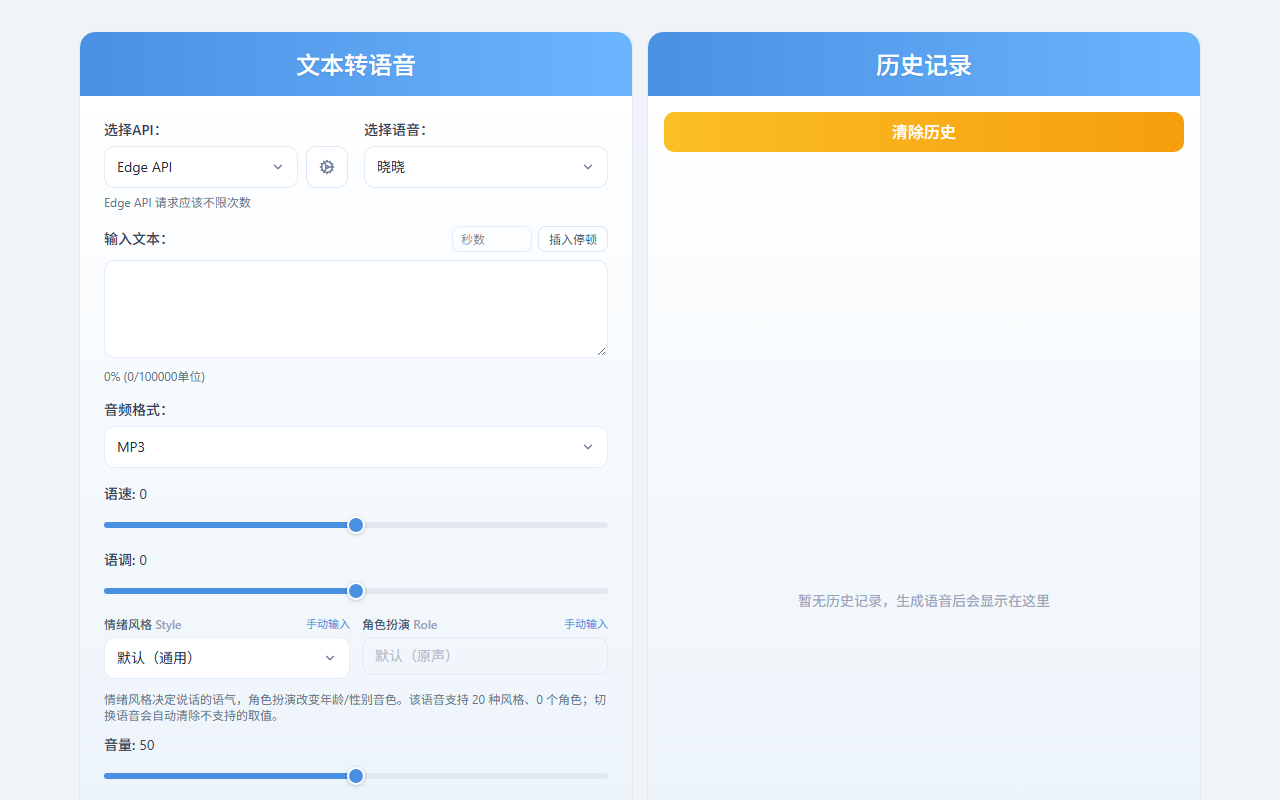Viewport: 1280px width, 800px height.
Task: Open the 选择API dropdown showing Edge API
Action: pyautogui.click(x=201, y=167)
